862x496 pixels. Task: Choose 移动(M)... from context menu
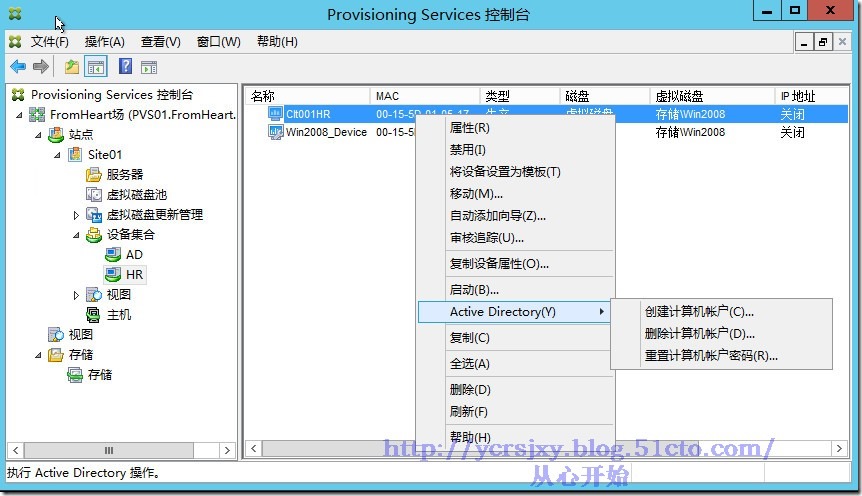click(515, 194)
